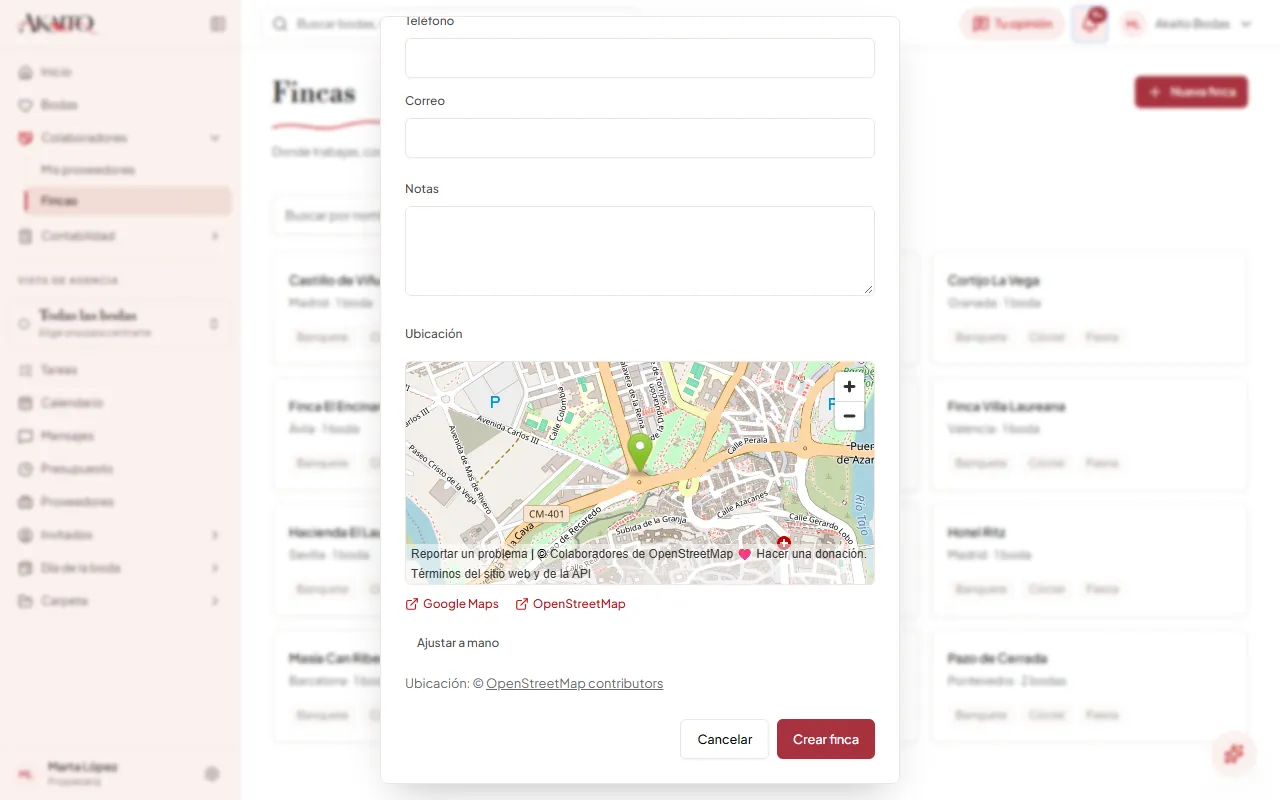Submit with the Crear finca button
This screenshot has width=1280, height=800.
[x=826, y=739]
